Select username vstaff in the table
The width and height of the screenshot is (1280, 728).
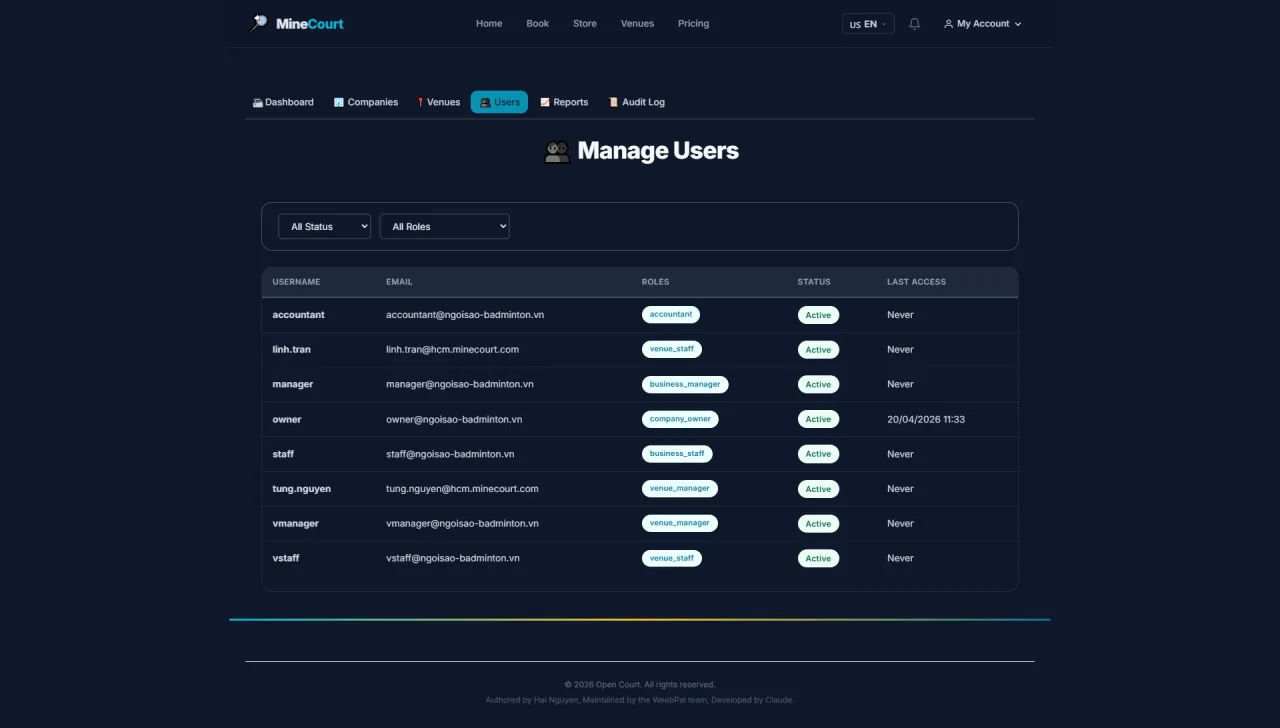286,558
